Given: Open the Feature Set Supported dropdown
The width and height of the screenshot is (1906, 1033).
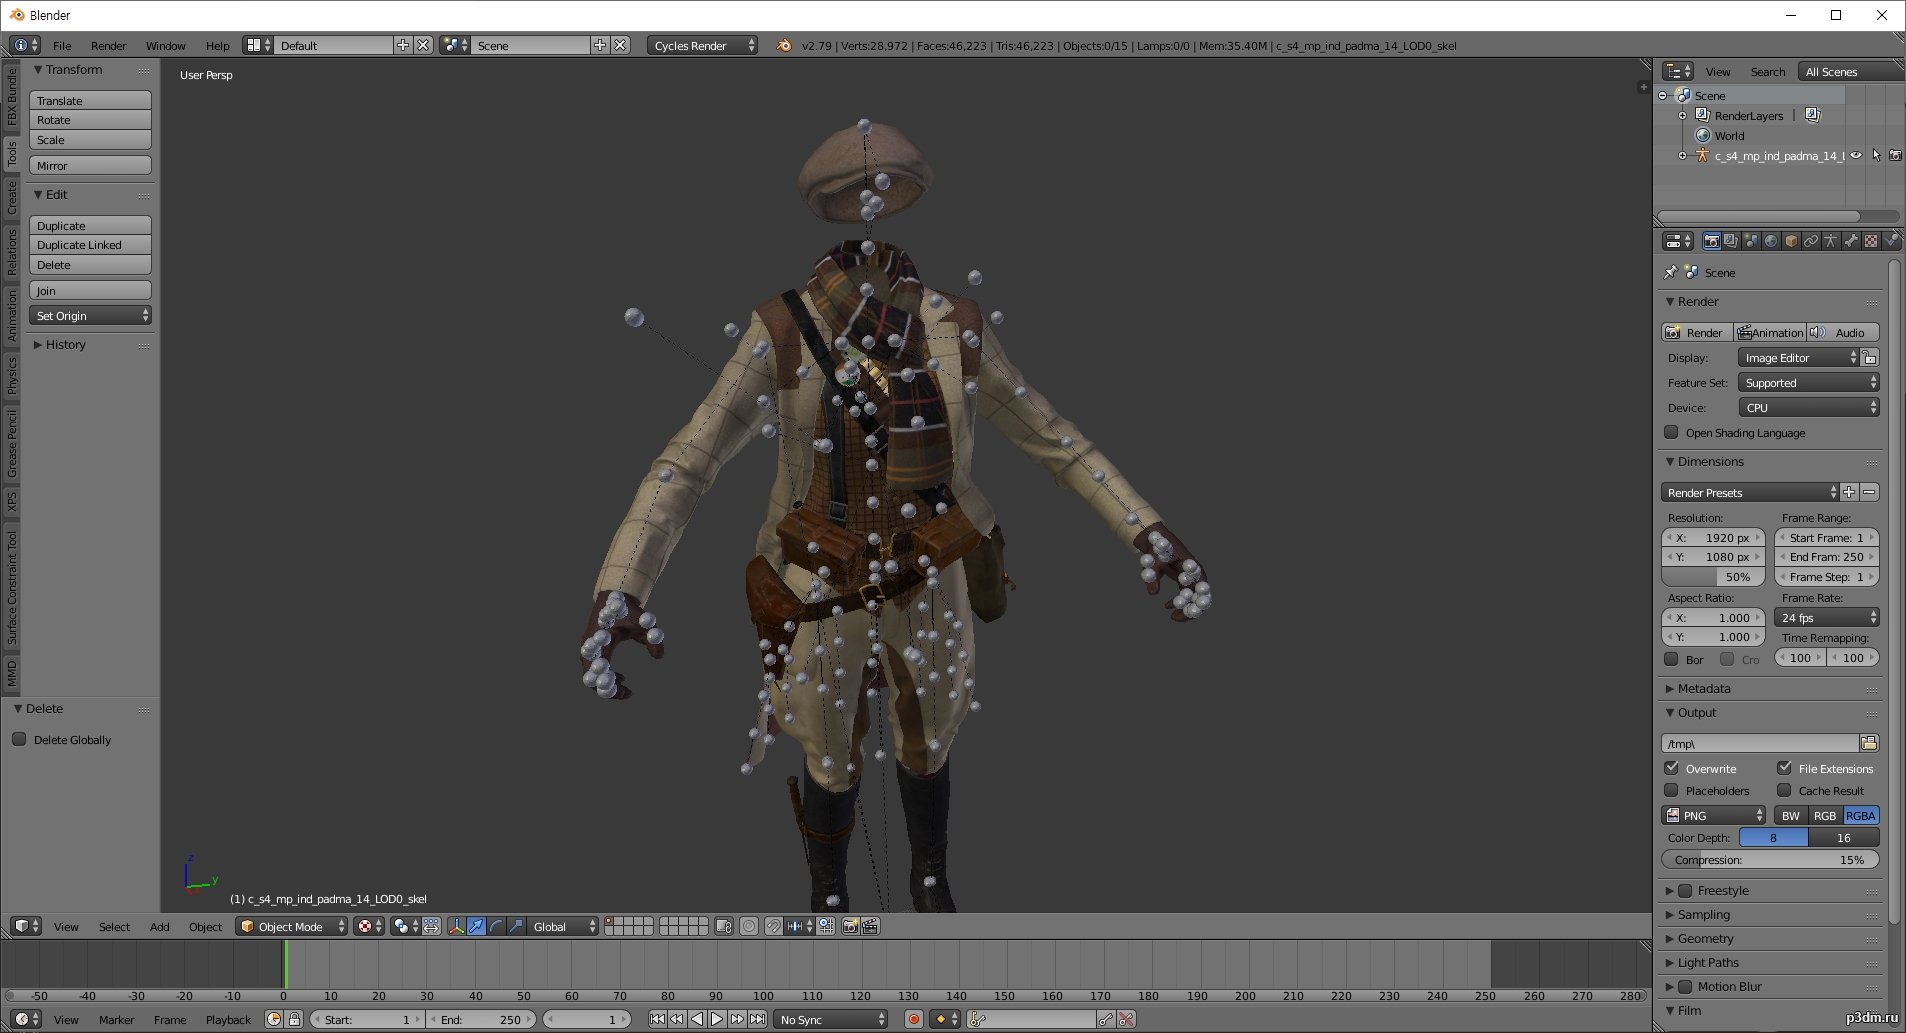Looking at the screenshot, I should point(1809,382).
